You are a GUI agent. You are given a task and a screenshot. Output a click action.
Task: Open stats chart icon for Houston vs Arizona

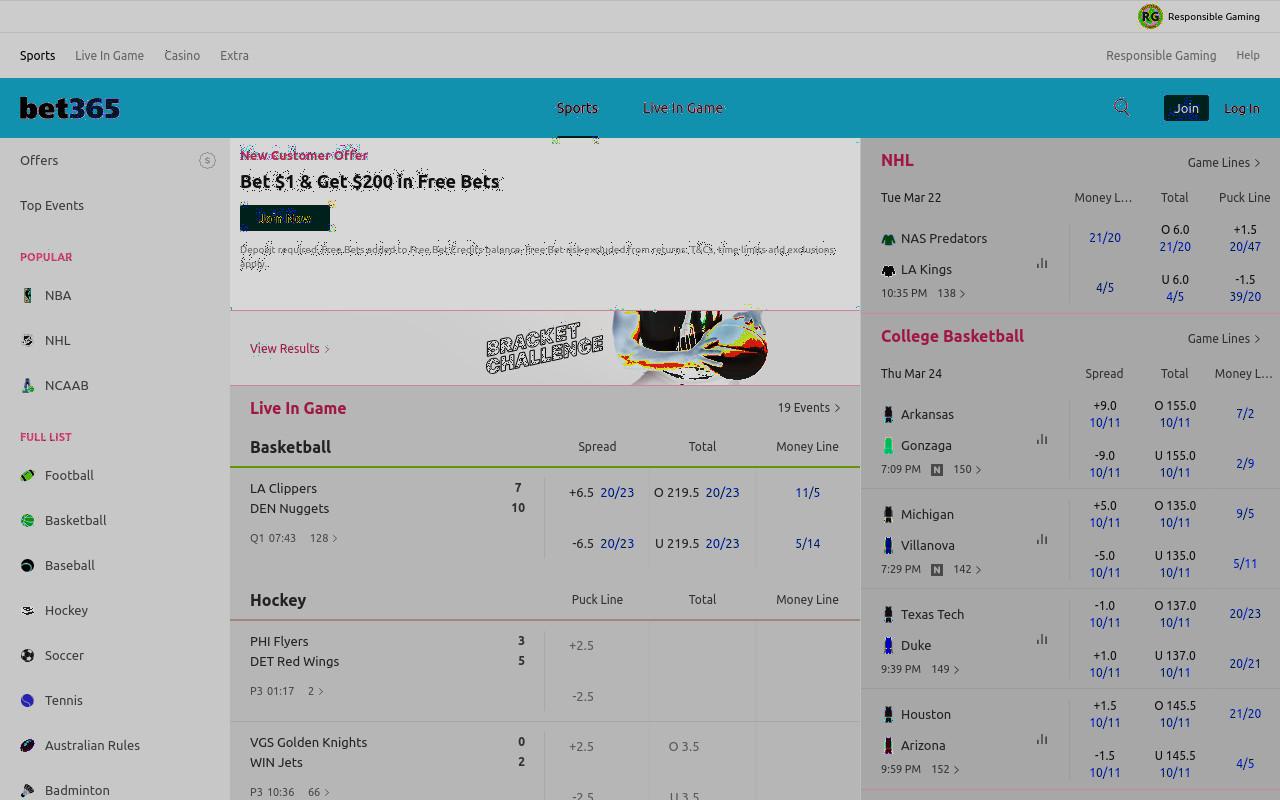coord(1042,739)
